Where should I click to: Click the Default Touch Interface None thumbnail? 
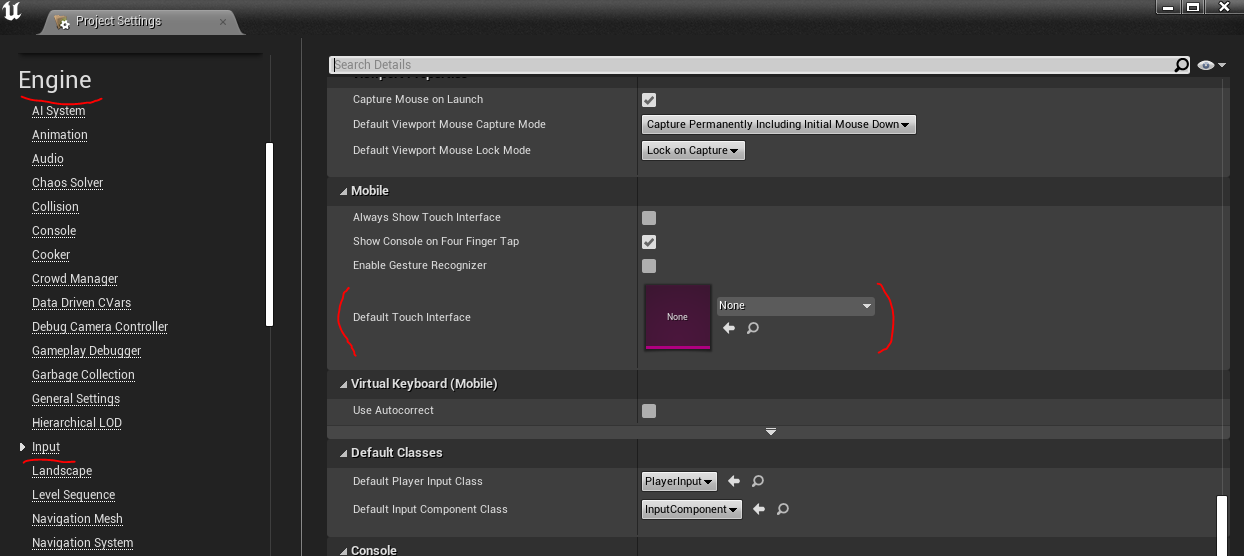[x=677, y=317]
